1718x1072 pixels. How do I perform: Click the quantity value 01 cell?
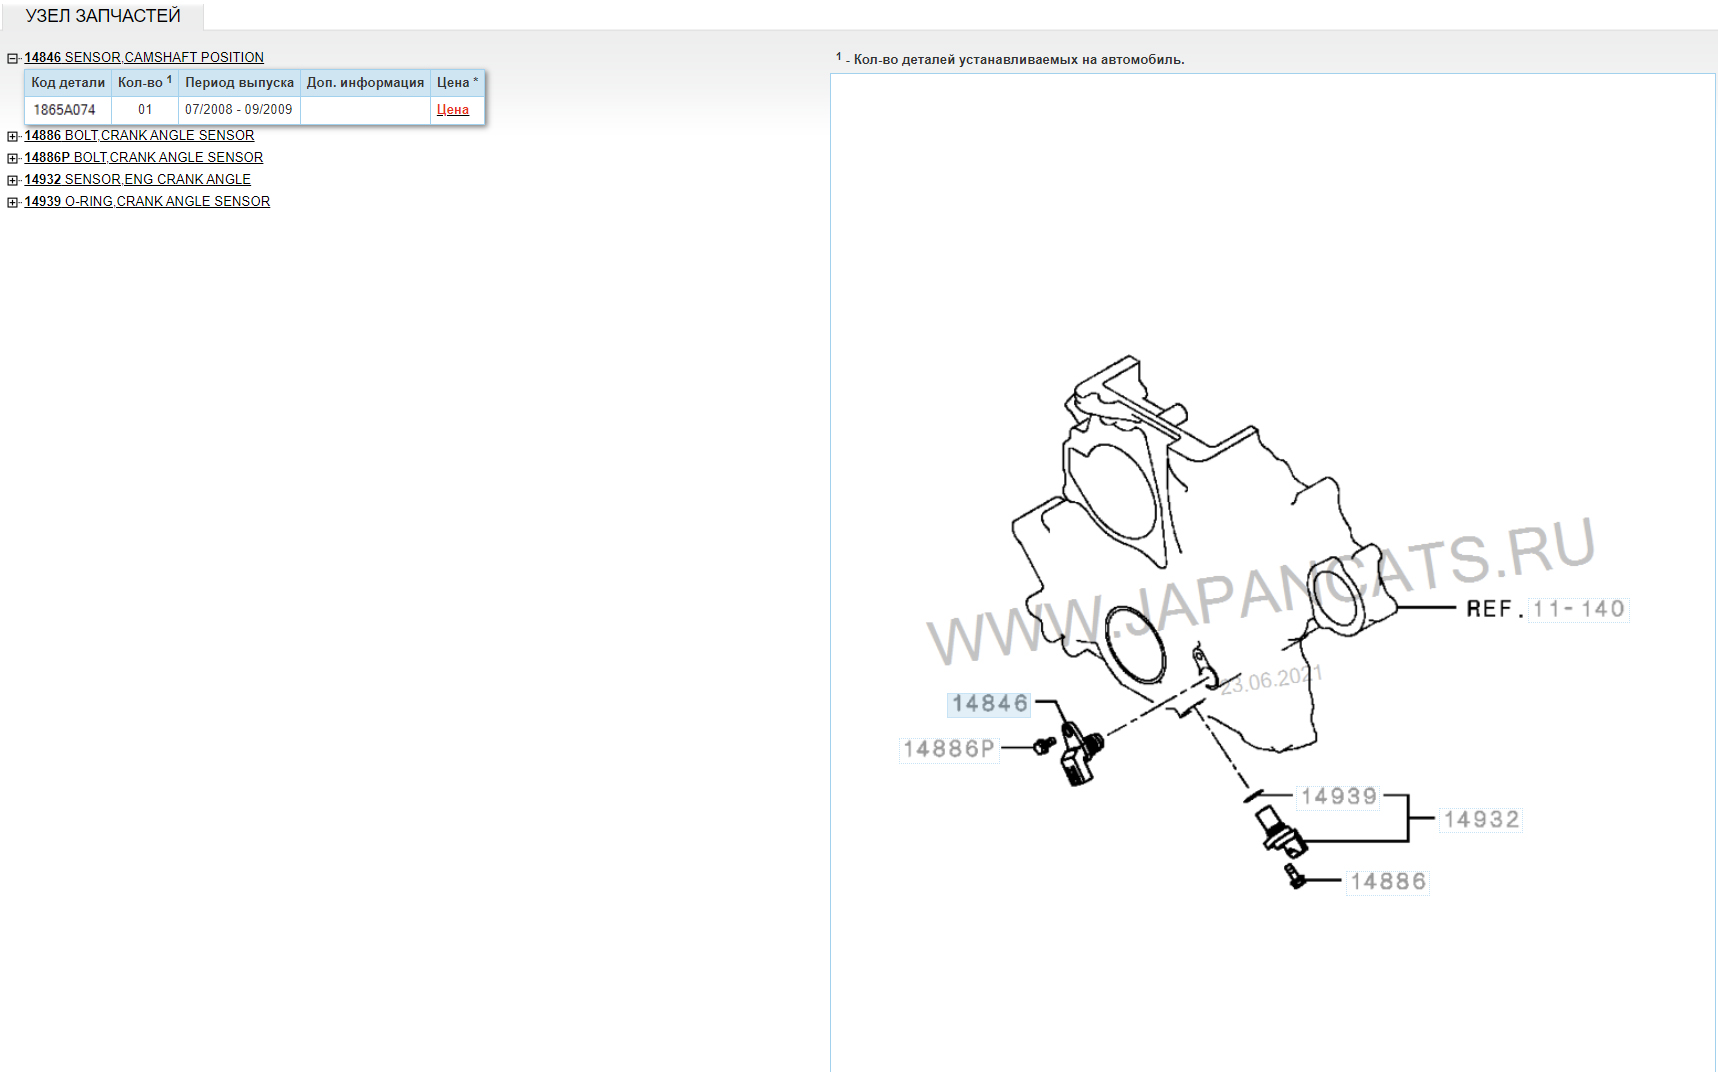coord(145,110)
